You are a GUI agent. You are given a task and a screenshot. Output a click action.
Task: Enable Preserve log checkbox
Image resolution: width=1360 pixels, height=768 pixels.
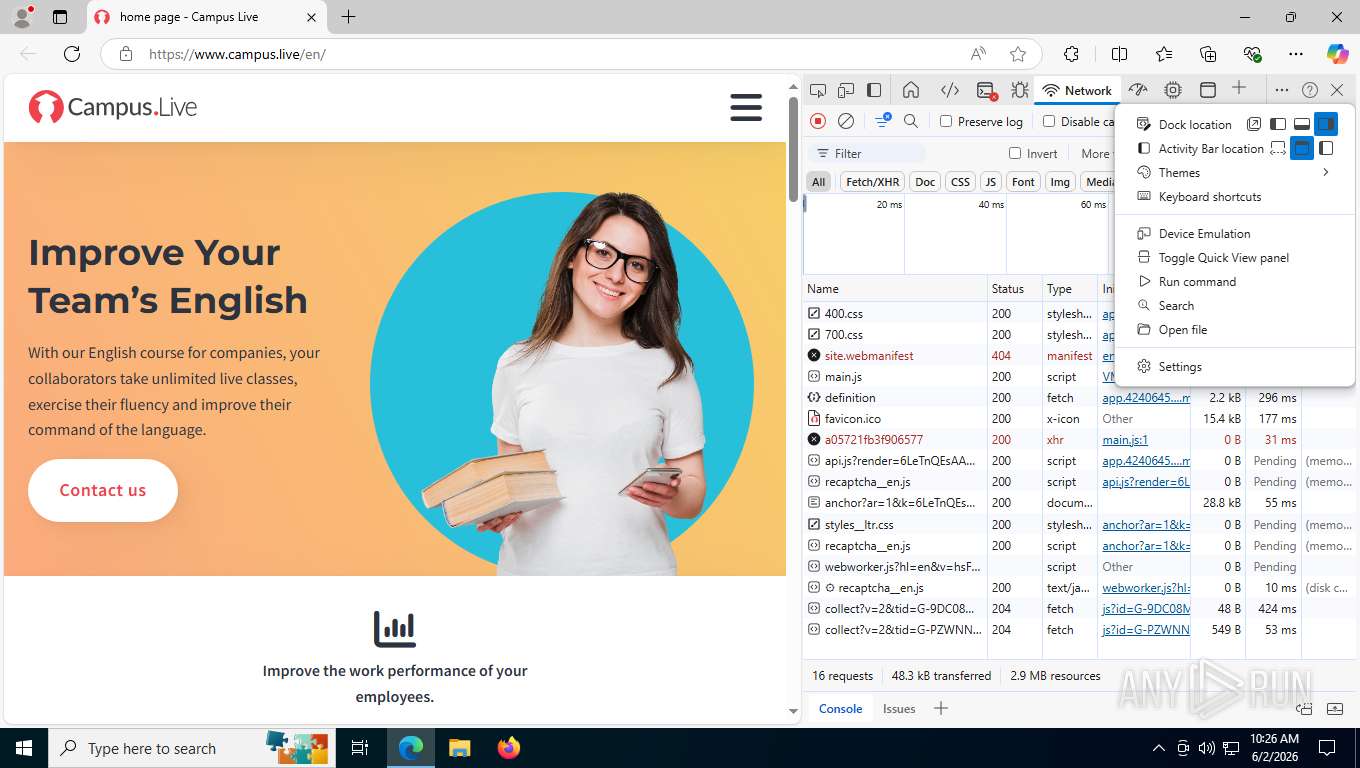[946, 121]
